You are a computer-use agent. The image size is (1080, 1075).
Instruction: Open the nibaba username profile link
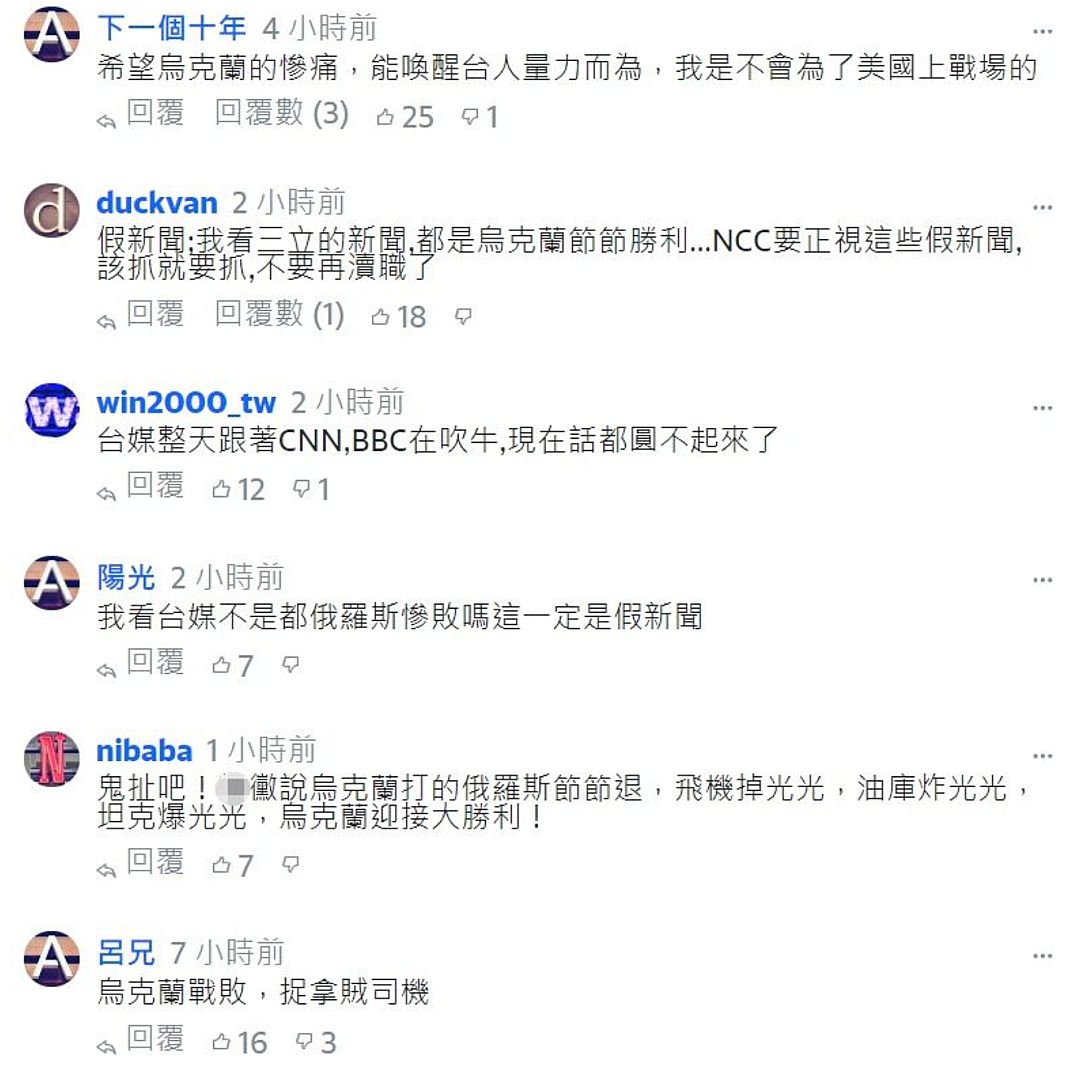(144, 751)
